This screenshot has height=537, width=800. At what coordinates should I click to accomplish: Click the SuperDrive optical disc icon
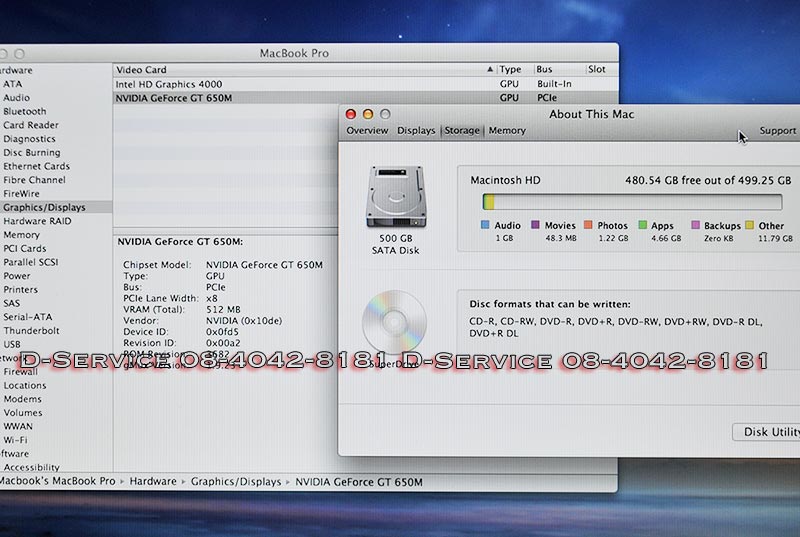pos(394,322)
